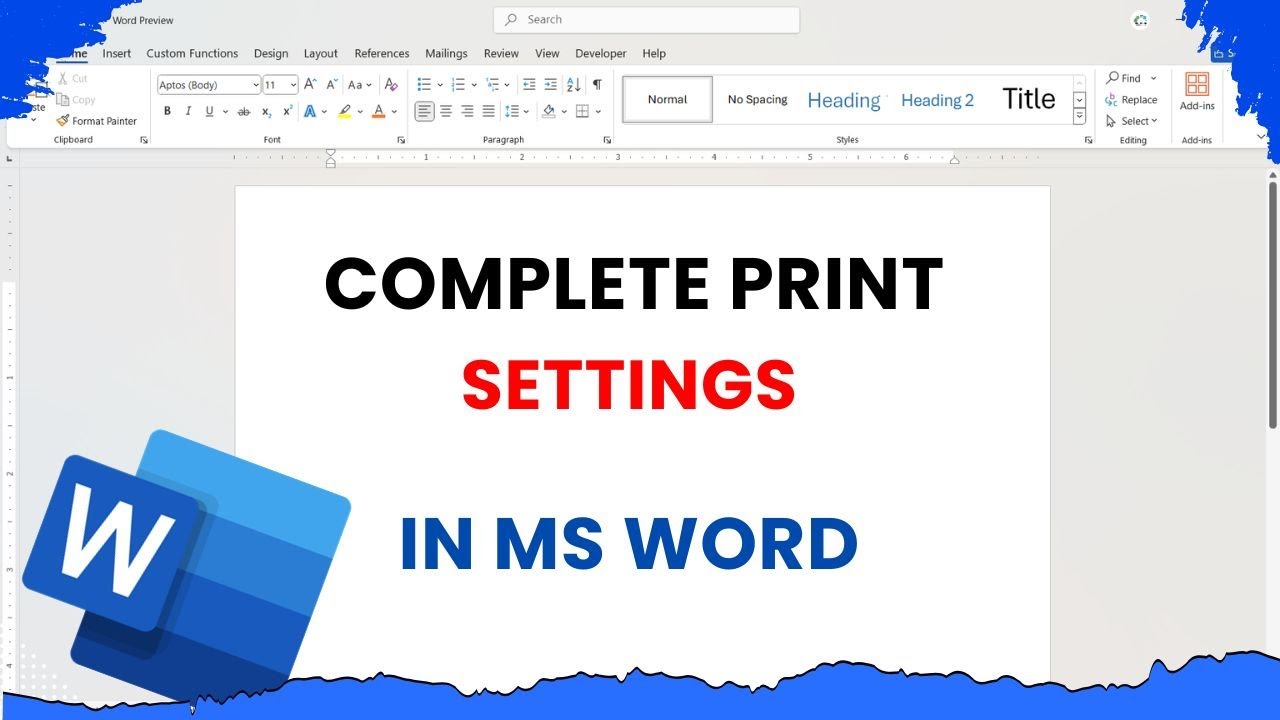This screenshot has height=720, width=1280.
Task: Increase paragraph indent
Action: 551,85
